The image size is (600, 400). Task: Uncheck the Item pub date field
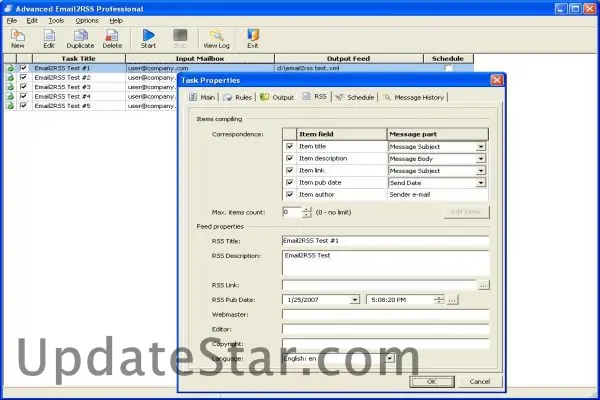point(290,182)
